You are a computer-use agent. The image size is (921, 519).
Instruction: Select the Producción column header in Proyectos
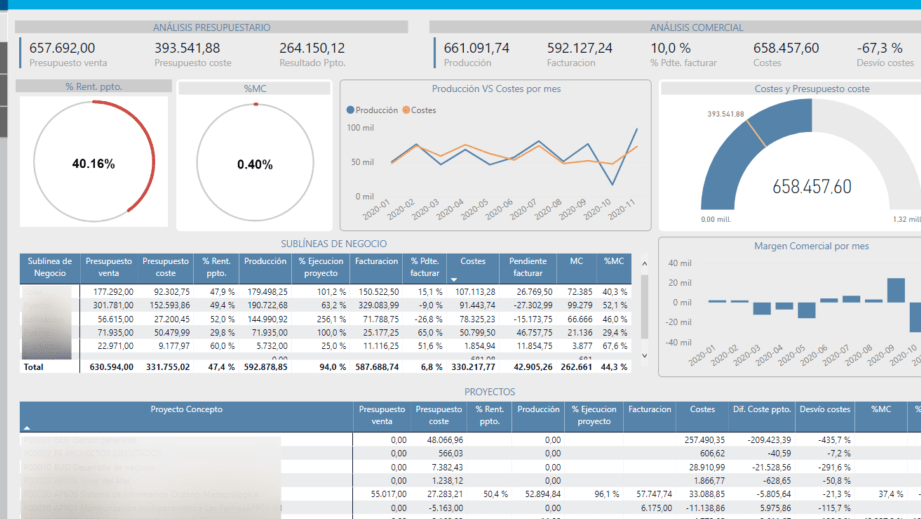tap(538, 409)
